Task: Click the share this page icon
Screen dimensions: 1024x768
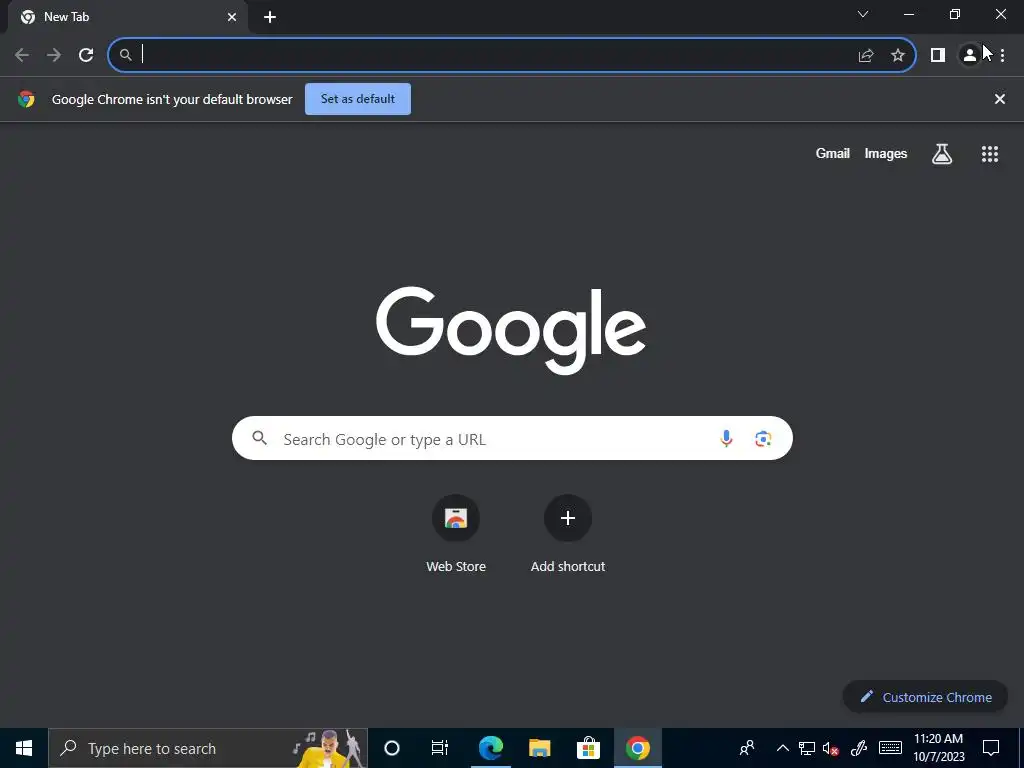Action: 866,56
